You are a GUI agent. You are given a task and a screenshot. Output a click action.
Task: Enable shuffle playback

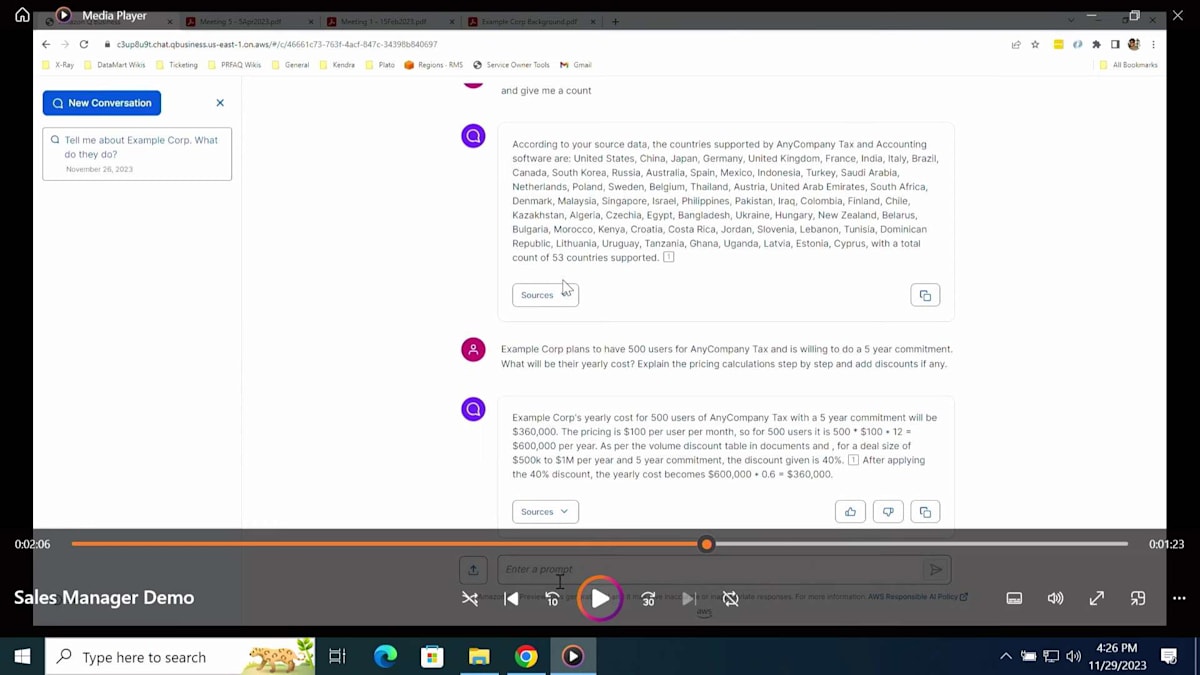pyautogui.click(x=469, y=598)
